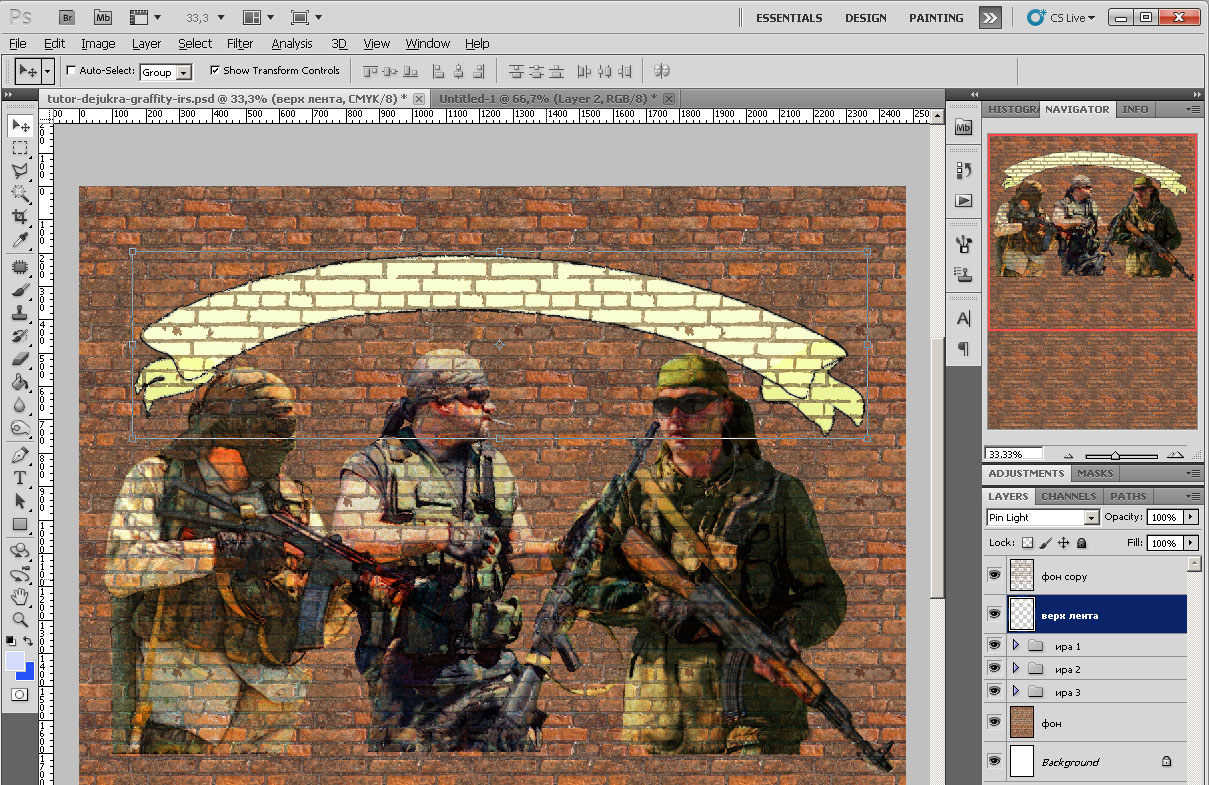
Task: Activate the Pen tool
Action: 19,455
